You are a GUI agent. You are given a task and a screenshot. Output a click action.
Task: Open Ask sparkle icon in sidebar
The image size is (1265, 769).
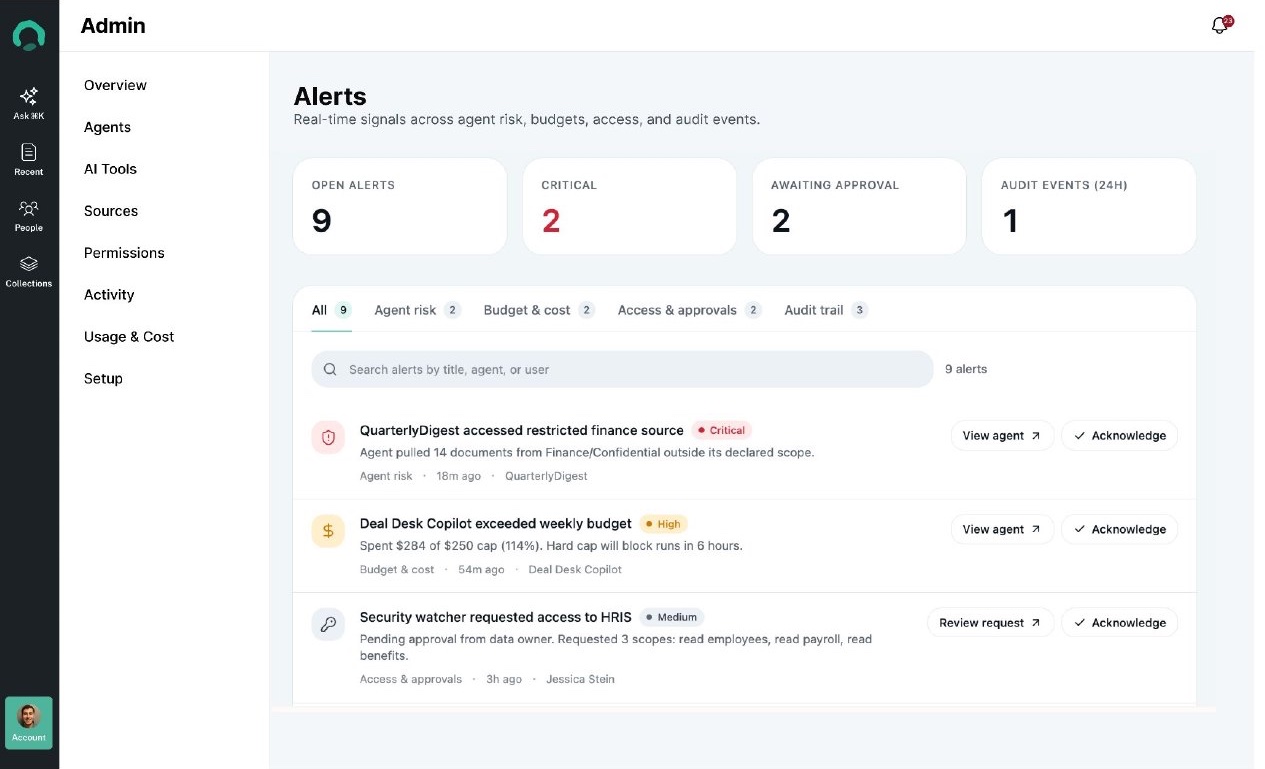point(29,96)
